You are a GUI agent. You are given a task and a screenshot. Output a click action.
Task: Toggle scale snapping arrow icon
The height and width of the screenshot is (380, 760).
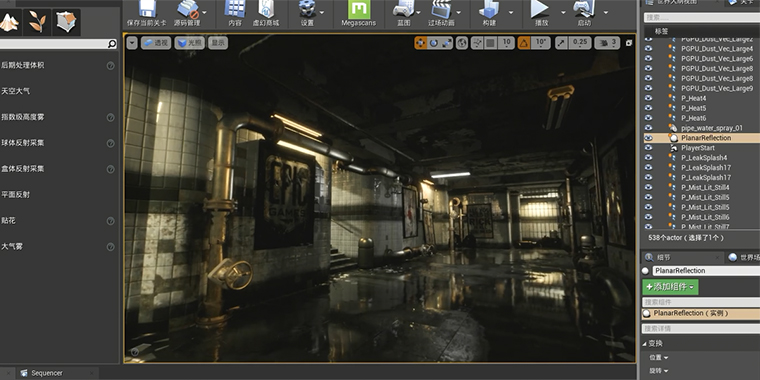point(561,43)
